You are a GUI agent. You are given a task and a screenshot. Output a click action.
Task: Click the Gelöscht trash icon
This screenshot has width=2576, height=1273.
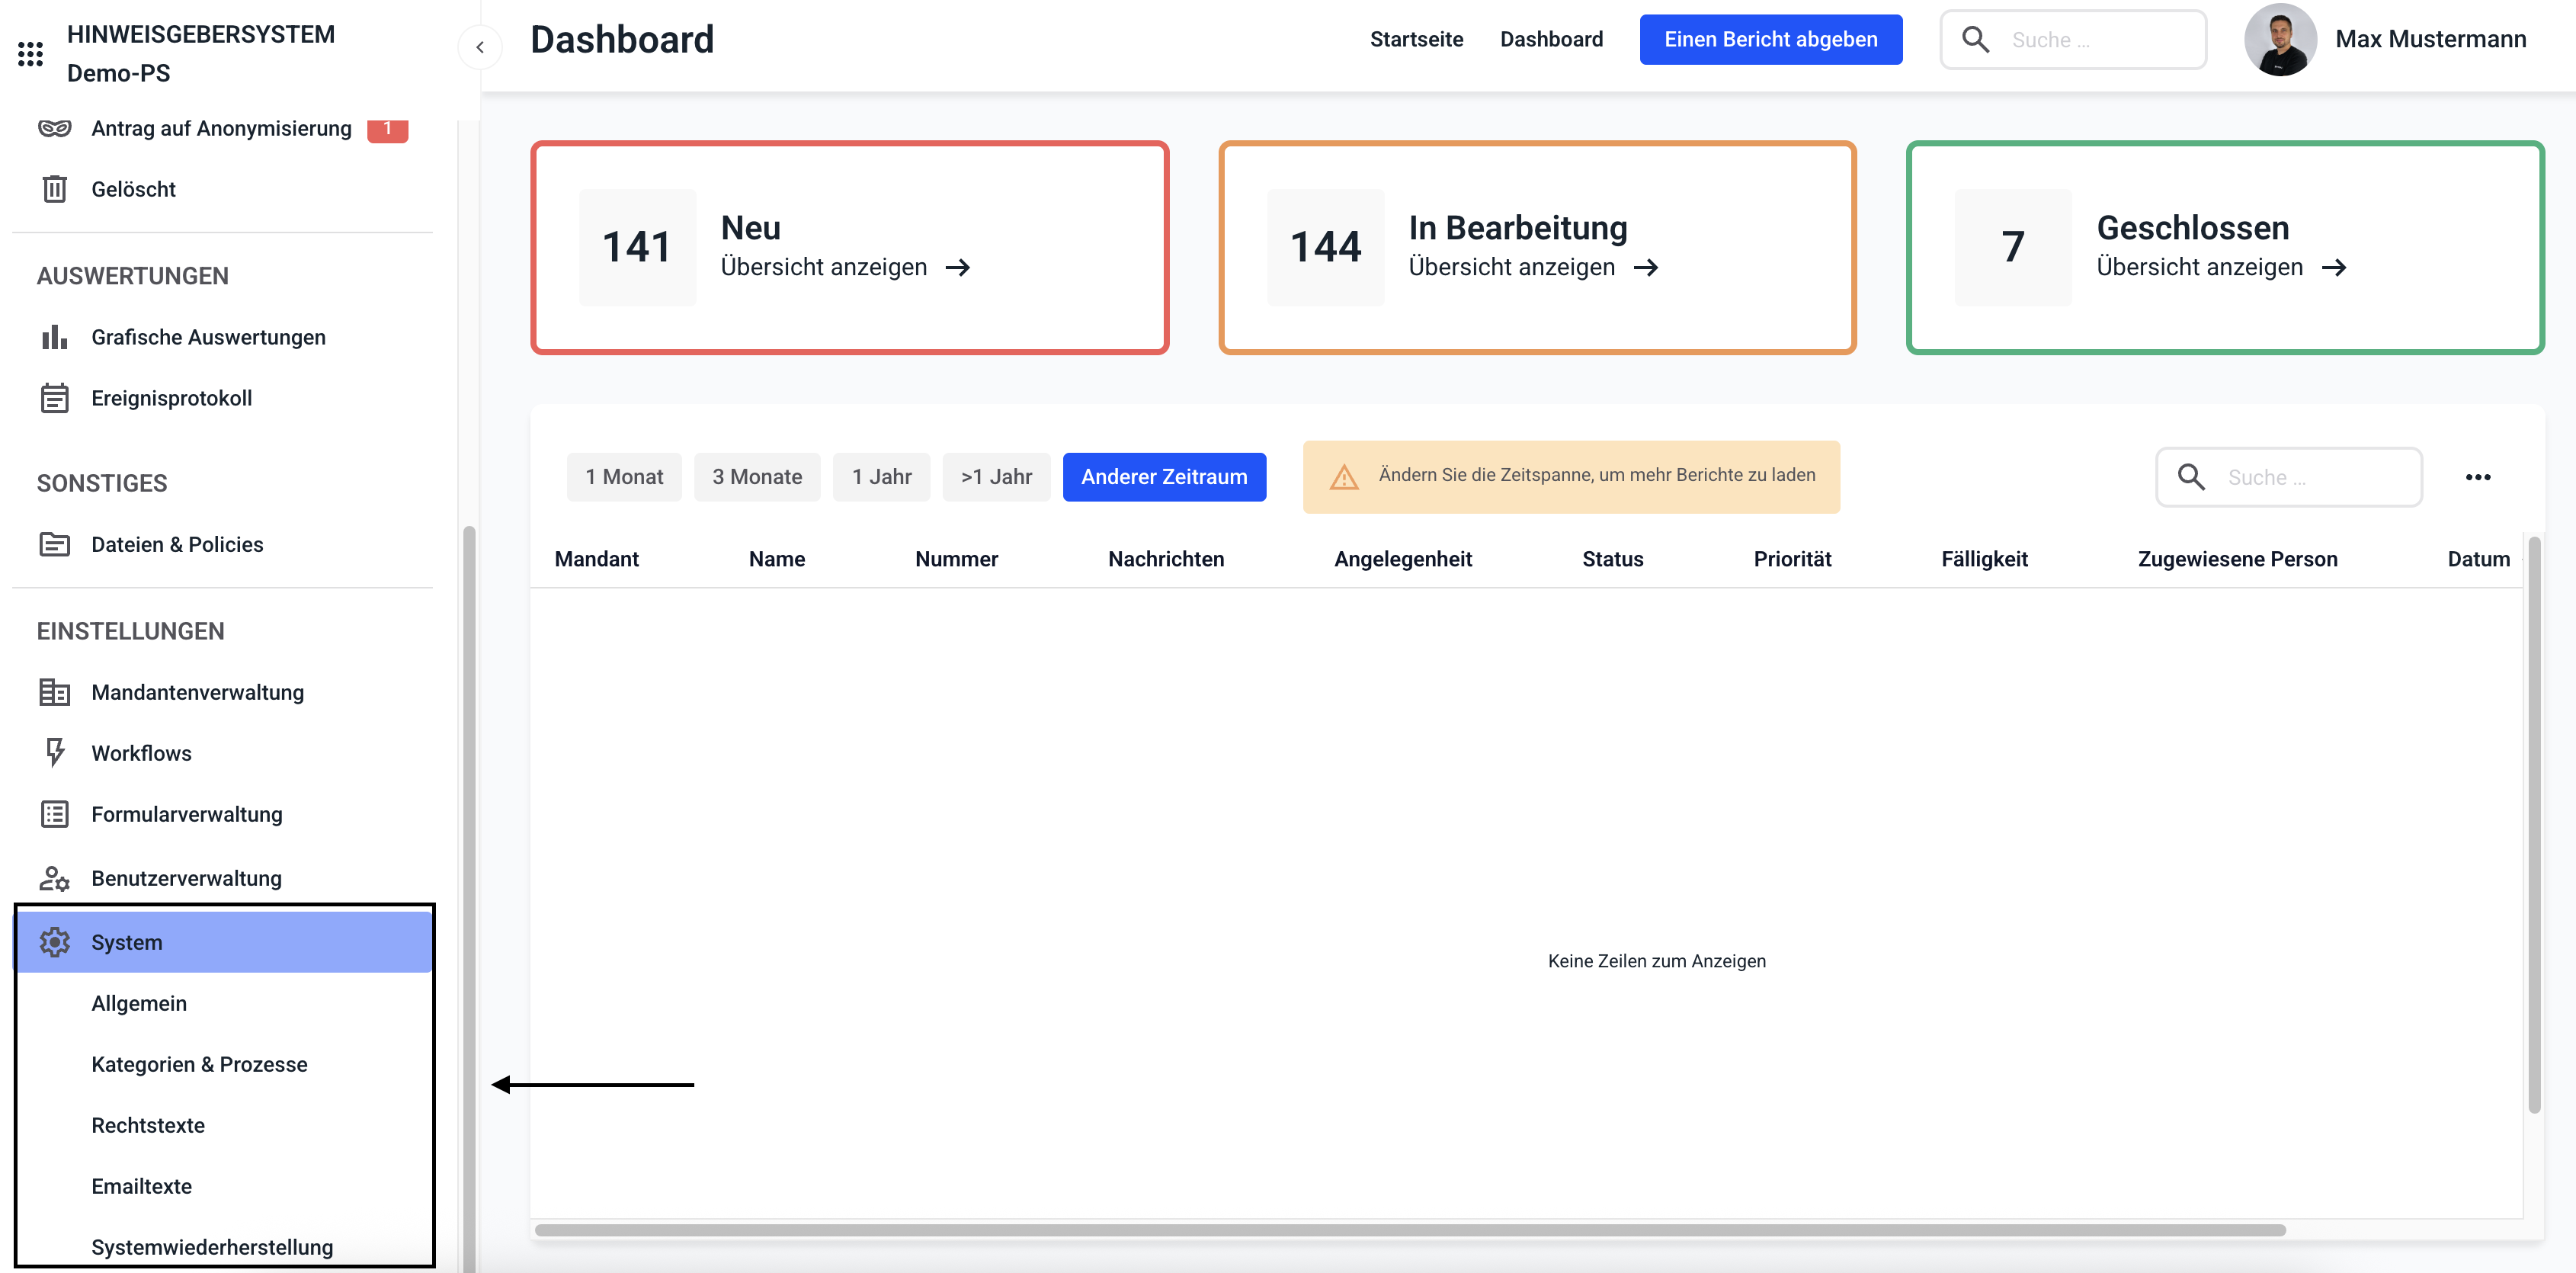pyautogui.click(x=54, y=189)
